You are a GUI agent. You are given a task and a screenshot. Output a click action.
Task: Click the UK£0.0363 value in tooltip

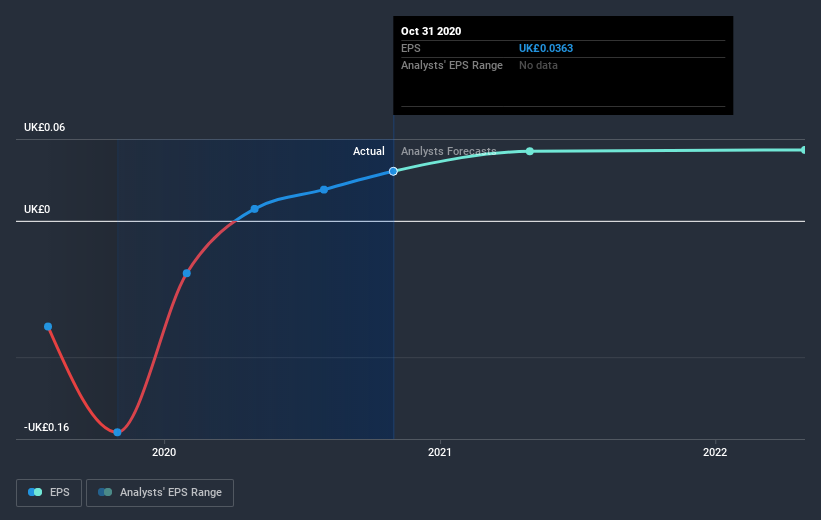point(546,48)
